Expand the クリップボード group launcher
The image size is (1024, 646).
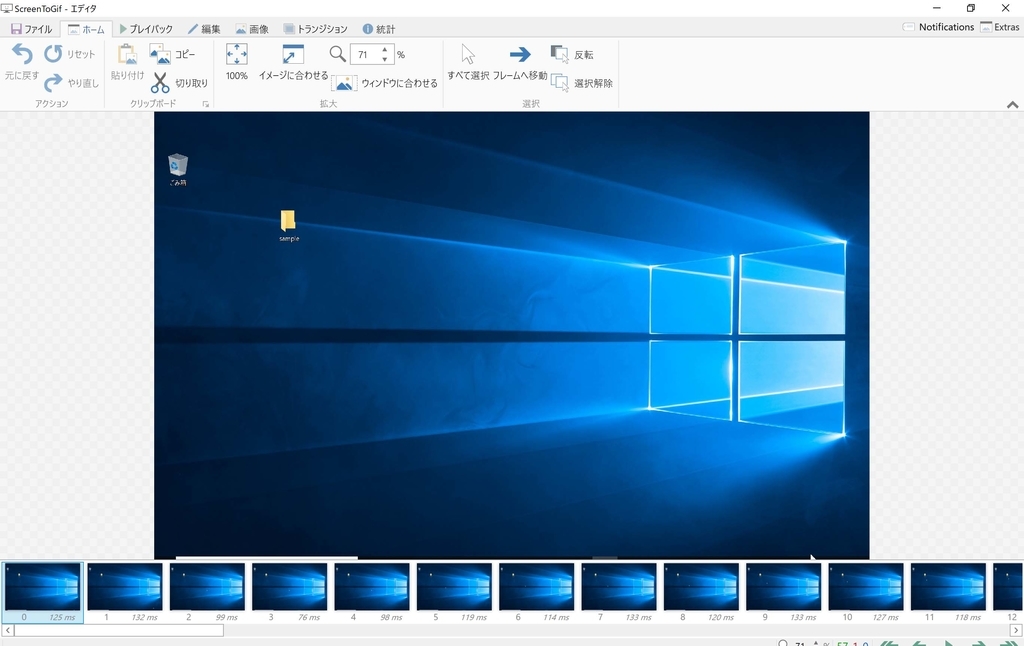[205, 104]
